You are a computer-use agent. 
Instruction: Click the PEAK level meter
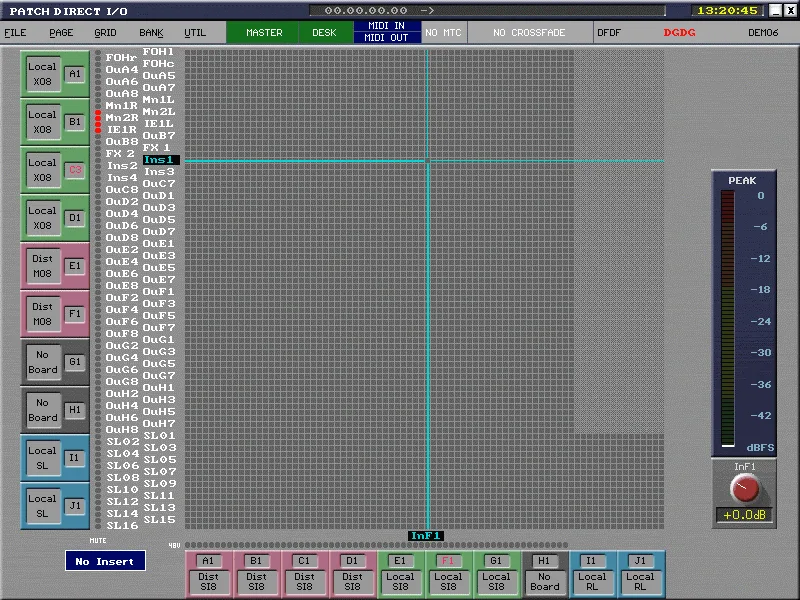coord(728,319)
